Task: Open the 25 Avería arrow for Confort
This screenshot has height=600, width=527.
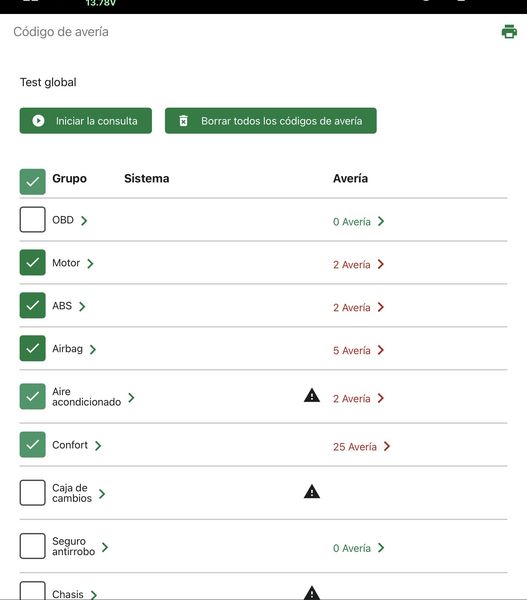Action: click(x=387, y=446)
